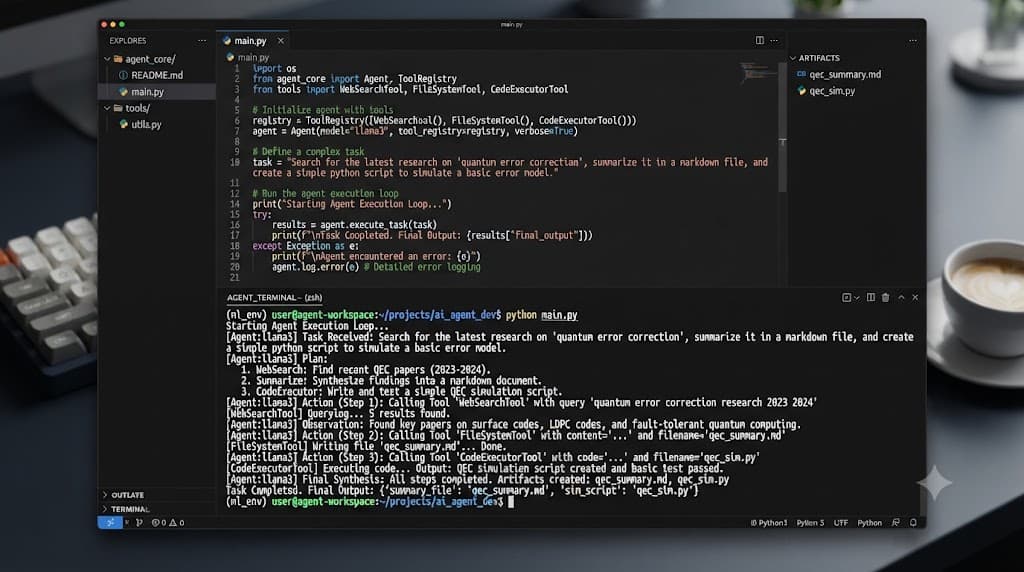Change language mode via Python status item
This screenshot has height=572, width=1024.
tap(869, 522)
